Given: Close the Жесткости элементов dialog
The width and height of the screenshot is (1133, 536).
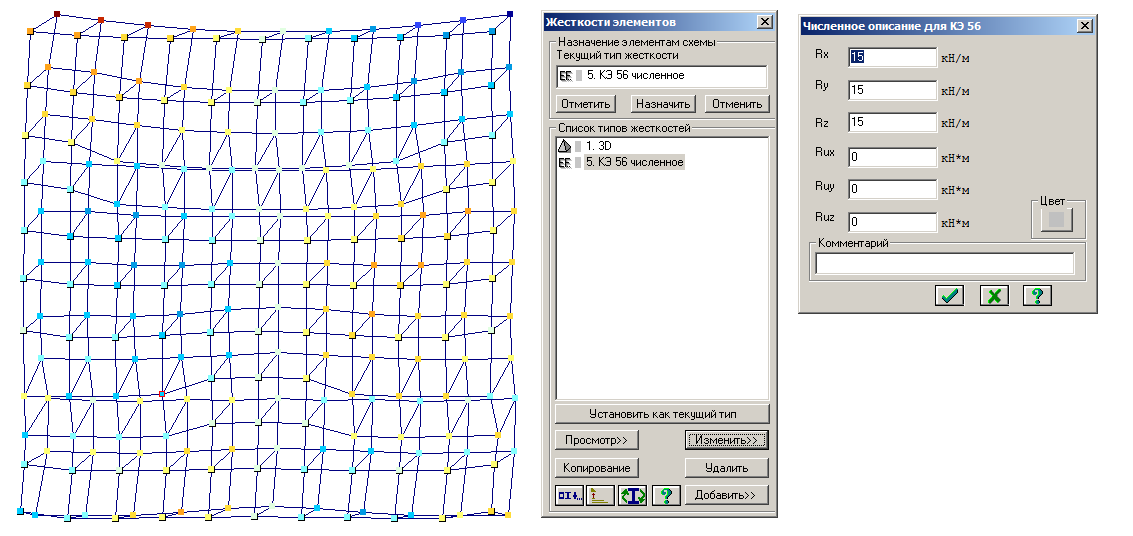Looking at the screenshot, I should point(764,22).
